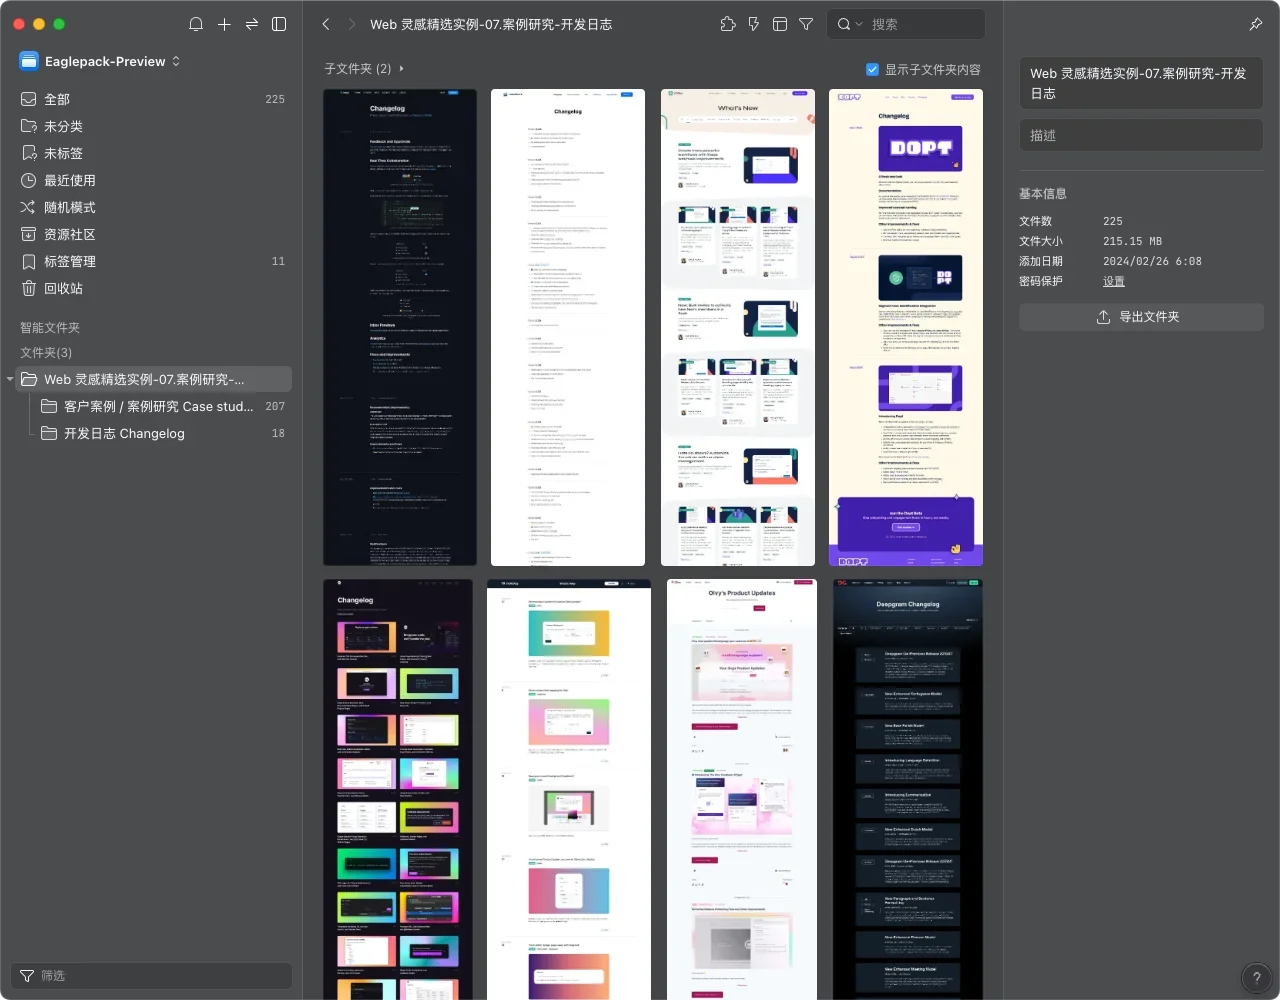Click the switch library arrows icon

[x=252, y=24]
